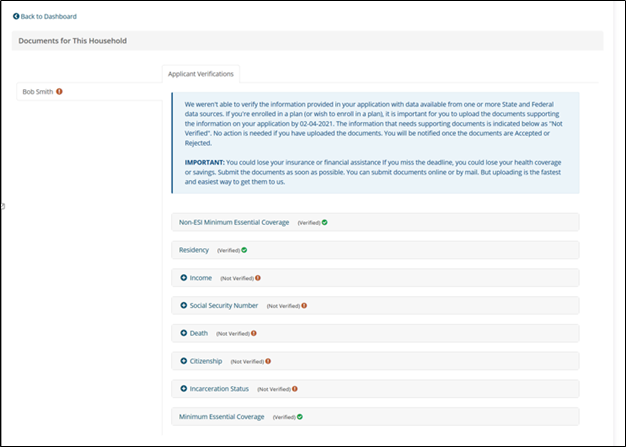Click green verified checkmark for Non-ESI coverage
Screen dimensions: 626x447
tap(324, 222)
